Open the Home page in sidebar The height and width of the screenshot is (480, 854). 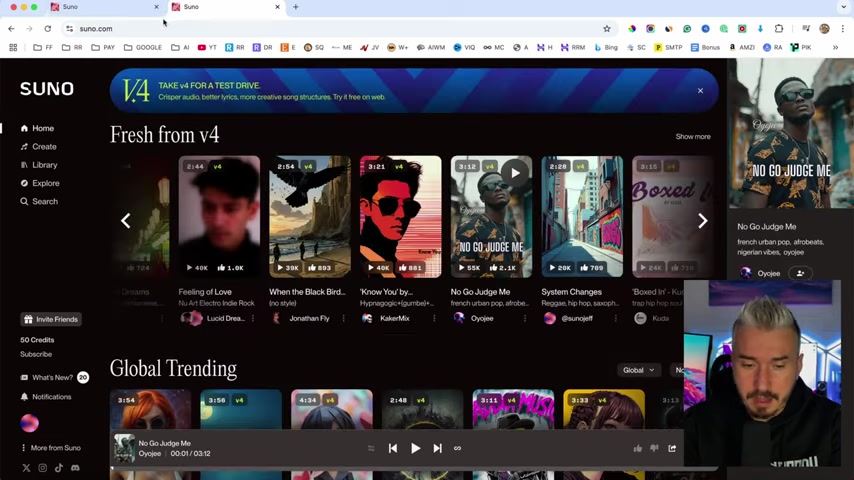[37, 128]
